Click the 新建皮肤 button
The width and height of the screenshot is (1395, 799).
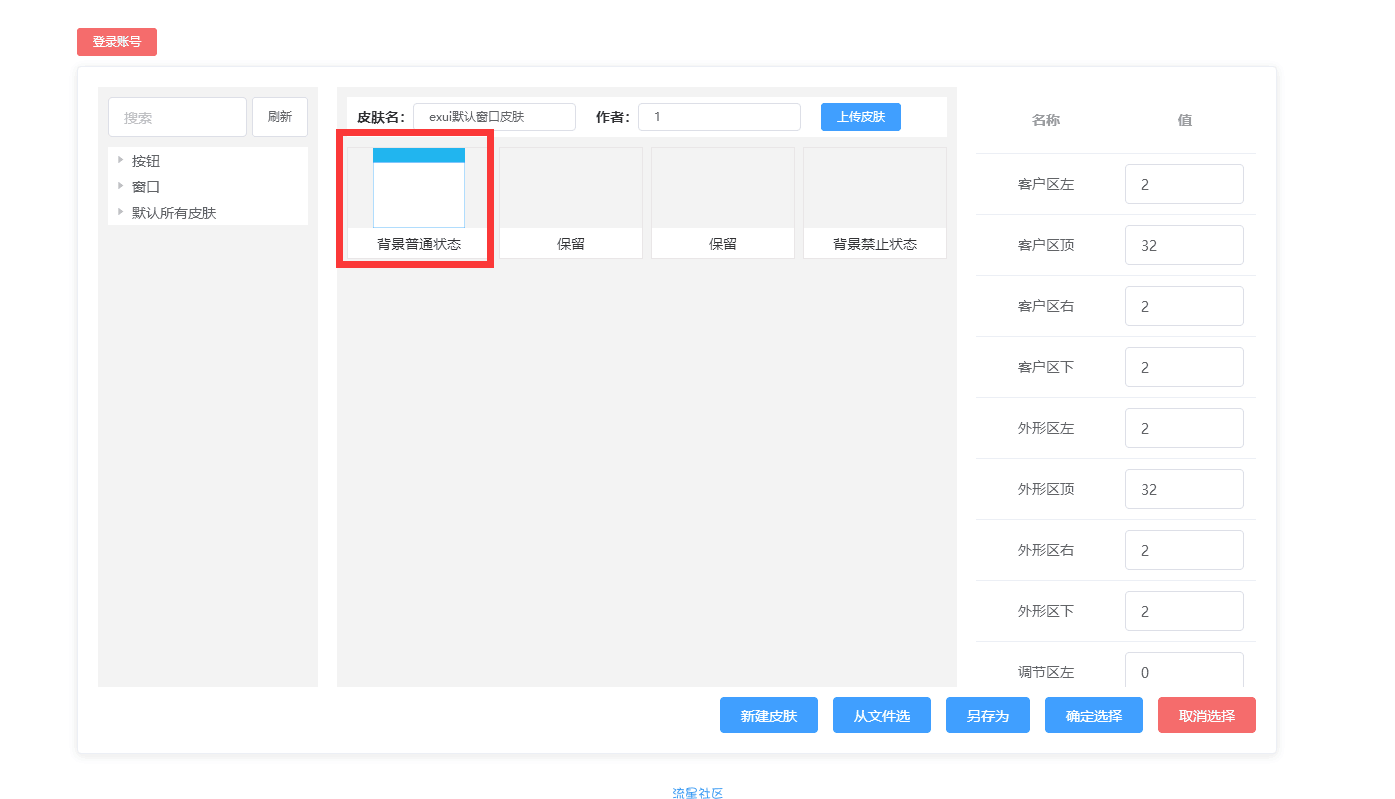[x=768, y=716]
